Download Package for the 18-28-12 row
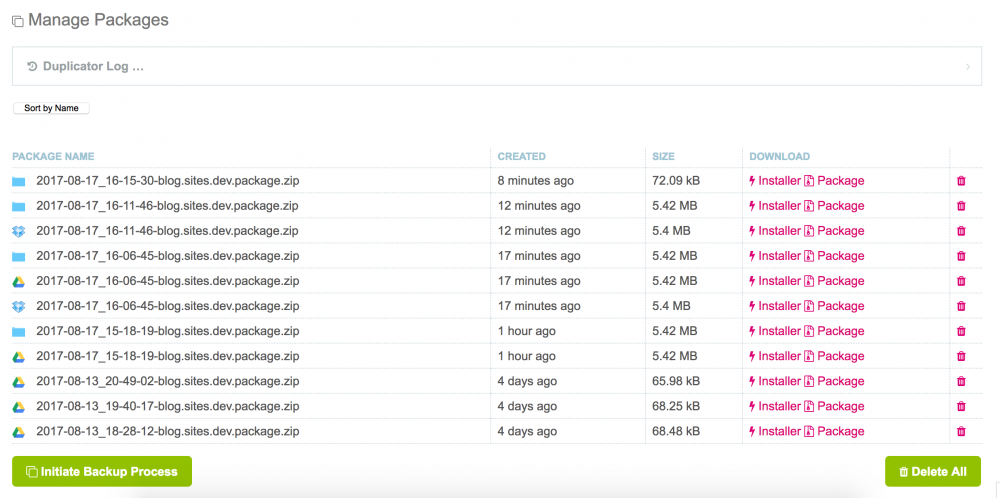The width and height of the screenshot is (1000, 498). [x=834, y=432]
